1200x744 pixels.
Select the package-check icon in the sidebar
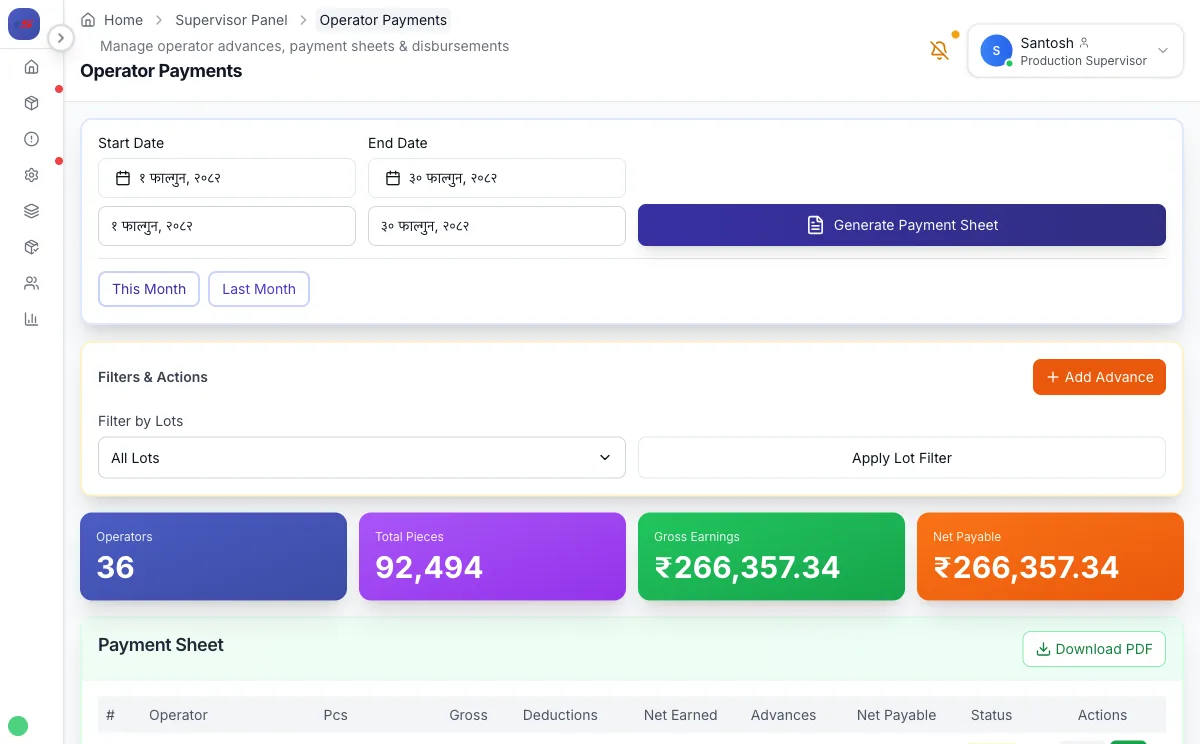click(31, 246)
